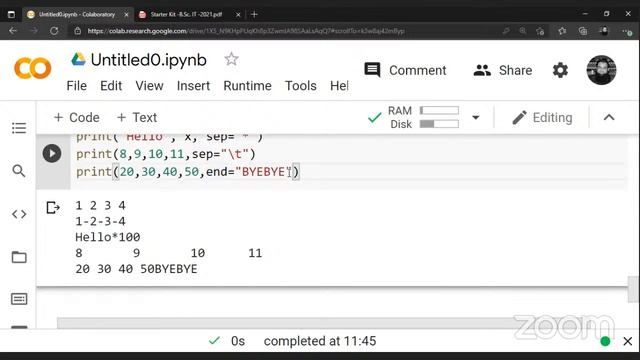Click output line 20 30 40 50BYEBYE
640x360 pixels.
point(136,269)
